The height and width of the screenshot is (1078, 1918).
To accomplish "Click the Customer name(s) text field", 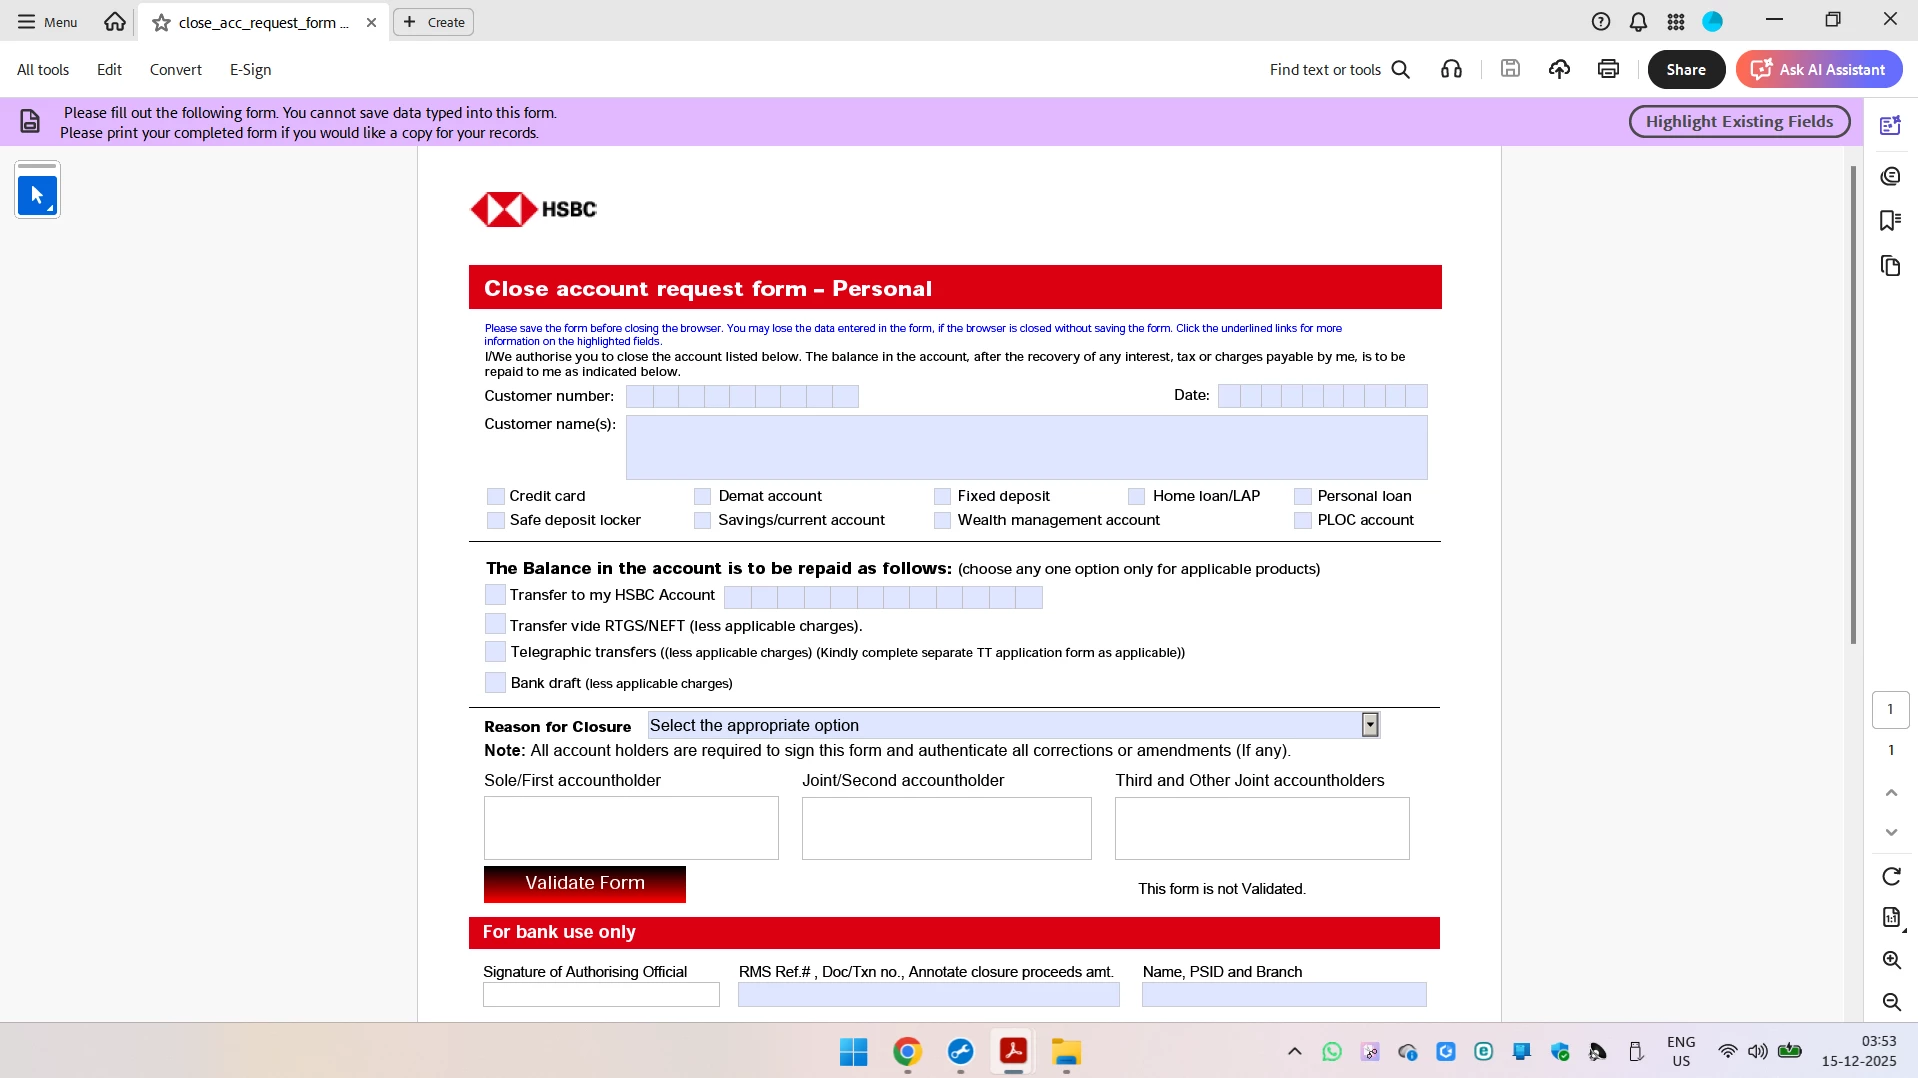I will (x=1026, y=448).
